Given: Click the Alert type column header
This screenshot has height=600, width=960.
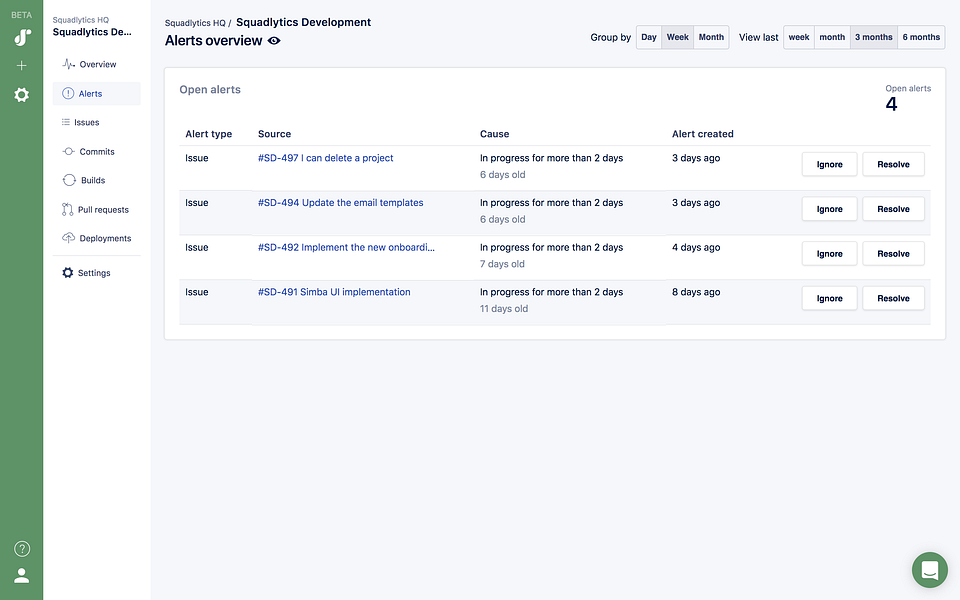Looking at the screenshot, I should pyautogui.click(x=208, y=134).
